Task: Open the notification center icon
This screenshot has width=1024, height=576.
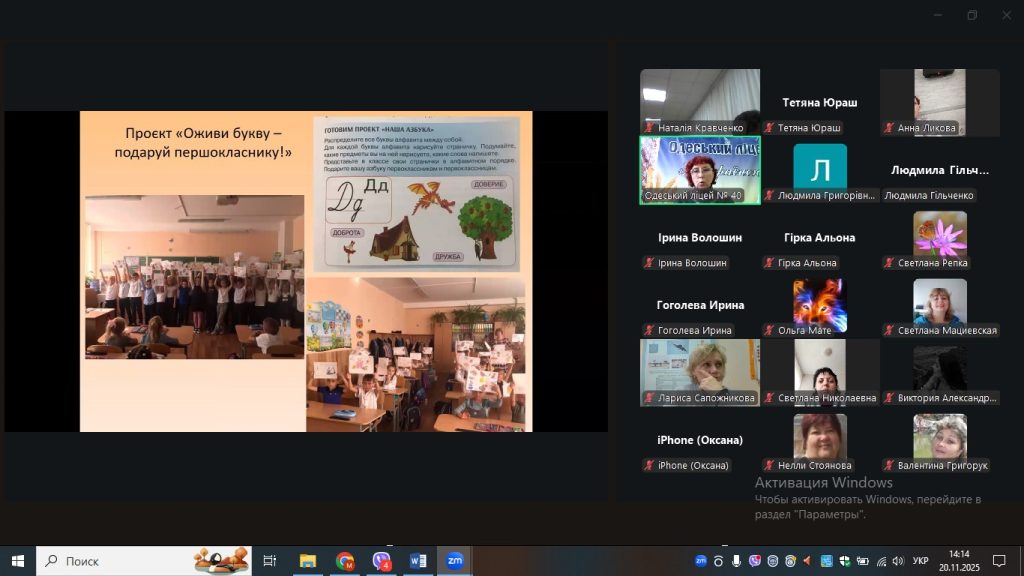Action: (x=998, y=561)
